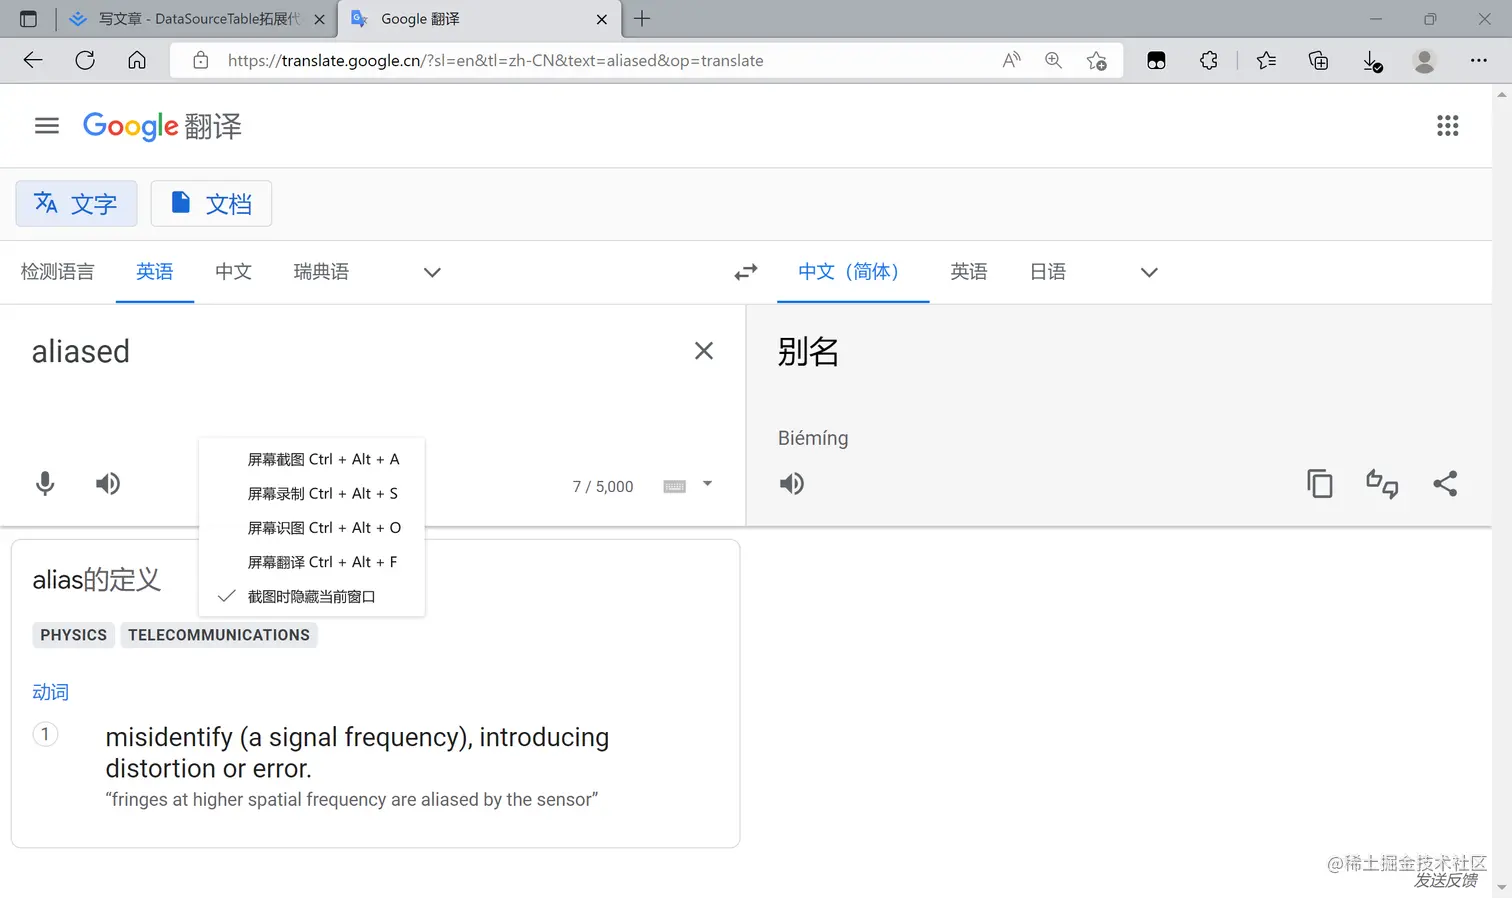Clear the source text

pos(704,351)
